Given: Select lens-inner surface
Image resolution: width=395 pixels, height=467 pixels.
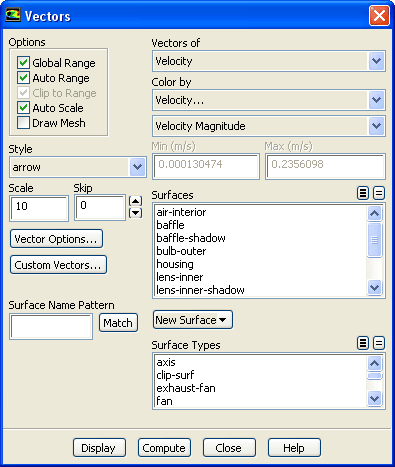Looking at the screenshot, I should [x=260, y=277].
